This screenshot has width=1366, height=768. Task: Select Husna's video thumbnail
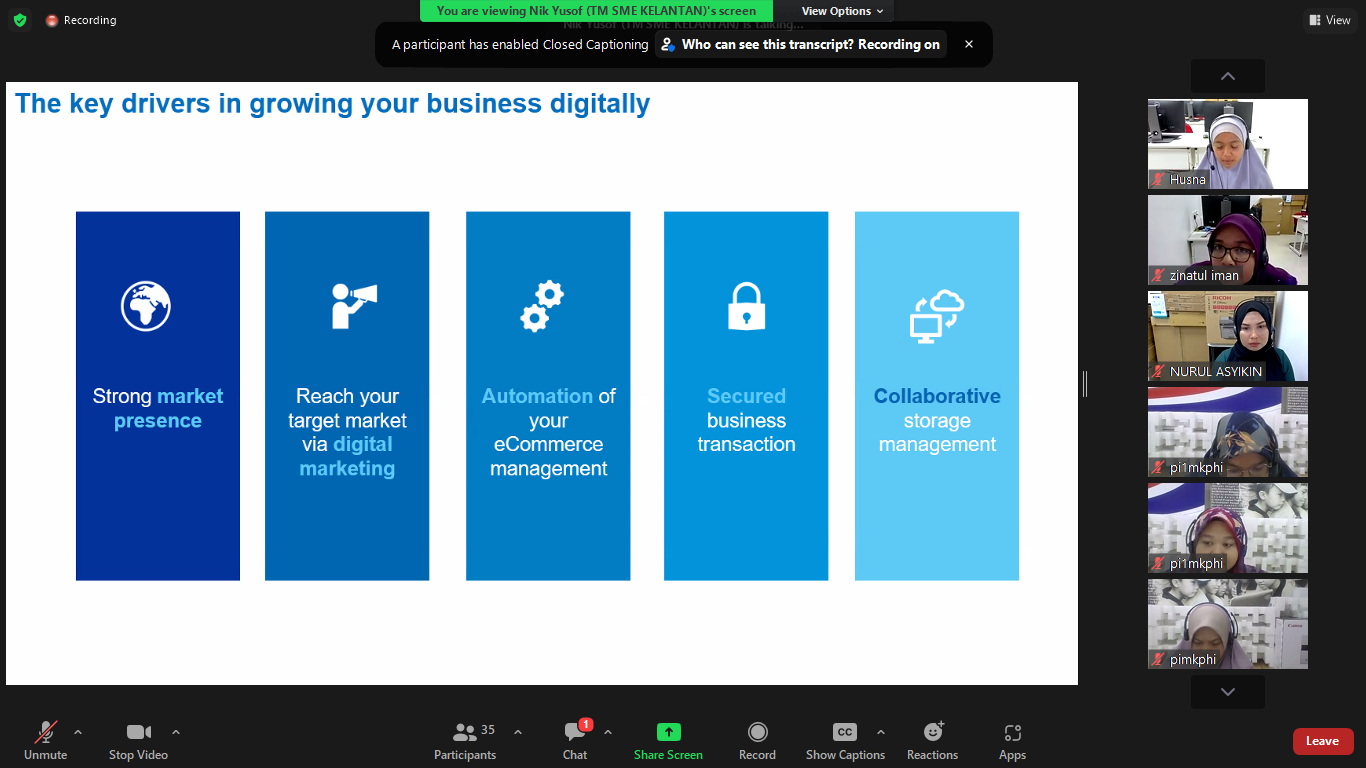point(1227,144)
